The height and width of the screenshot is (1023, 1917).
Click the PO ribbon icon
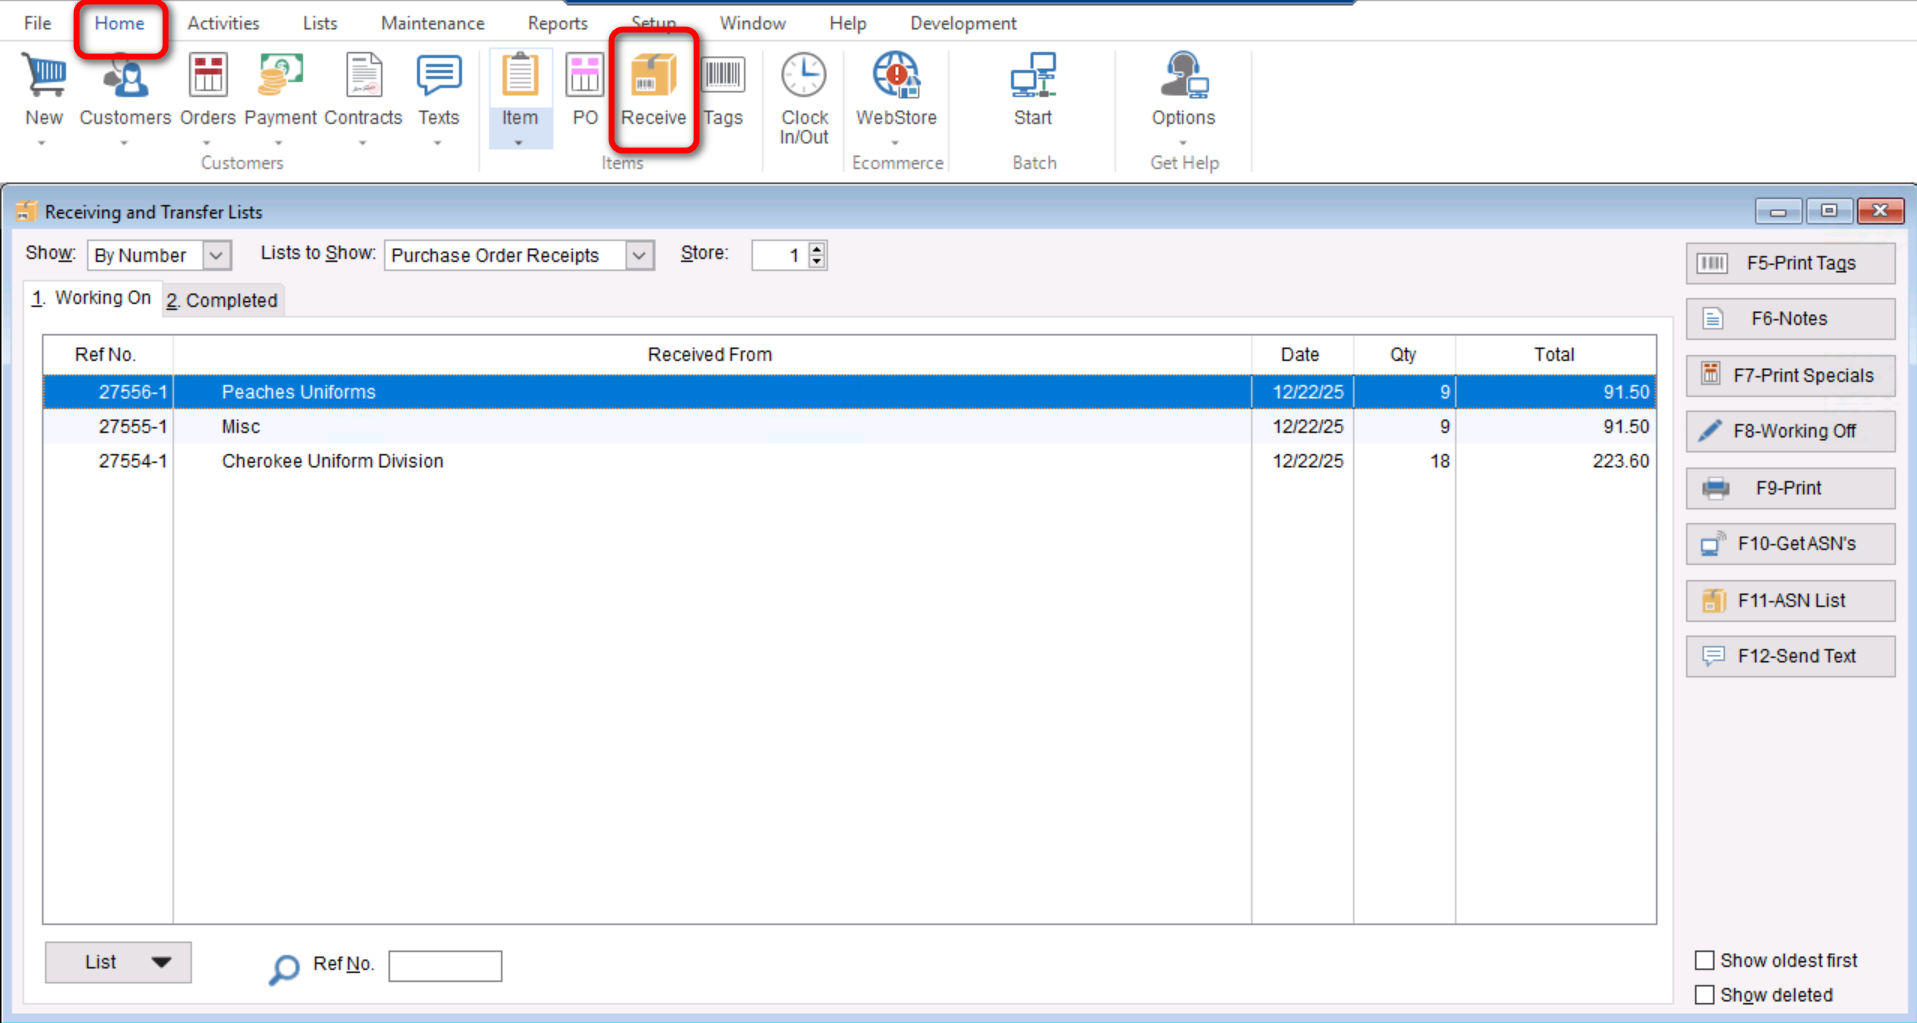[x=585, y=78]
